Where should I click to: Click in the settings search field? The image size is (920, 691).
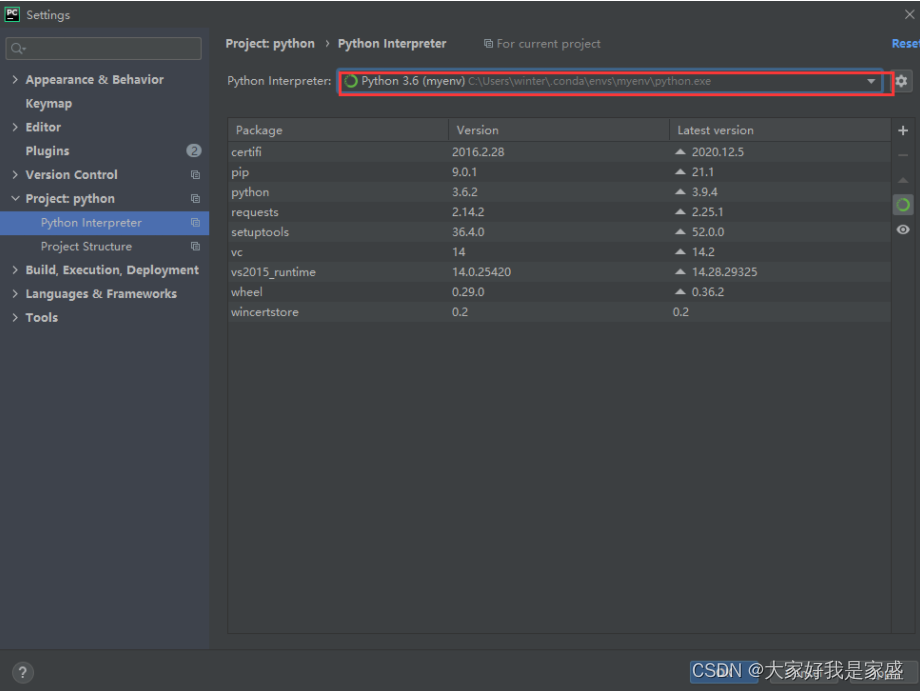(x=103, y=48)
